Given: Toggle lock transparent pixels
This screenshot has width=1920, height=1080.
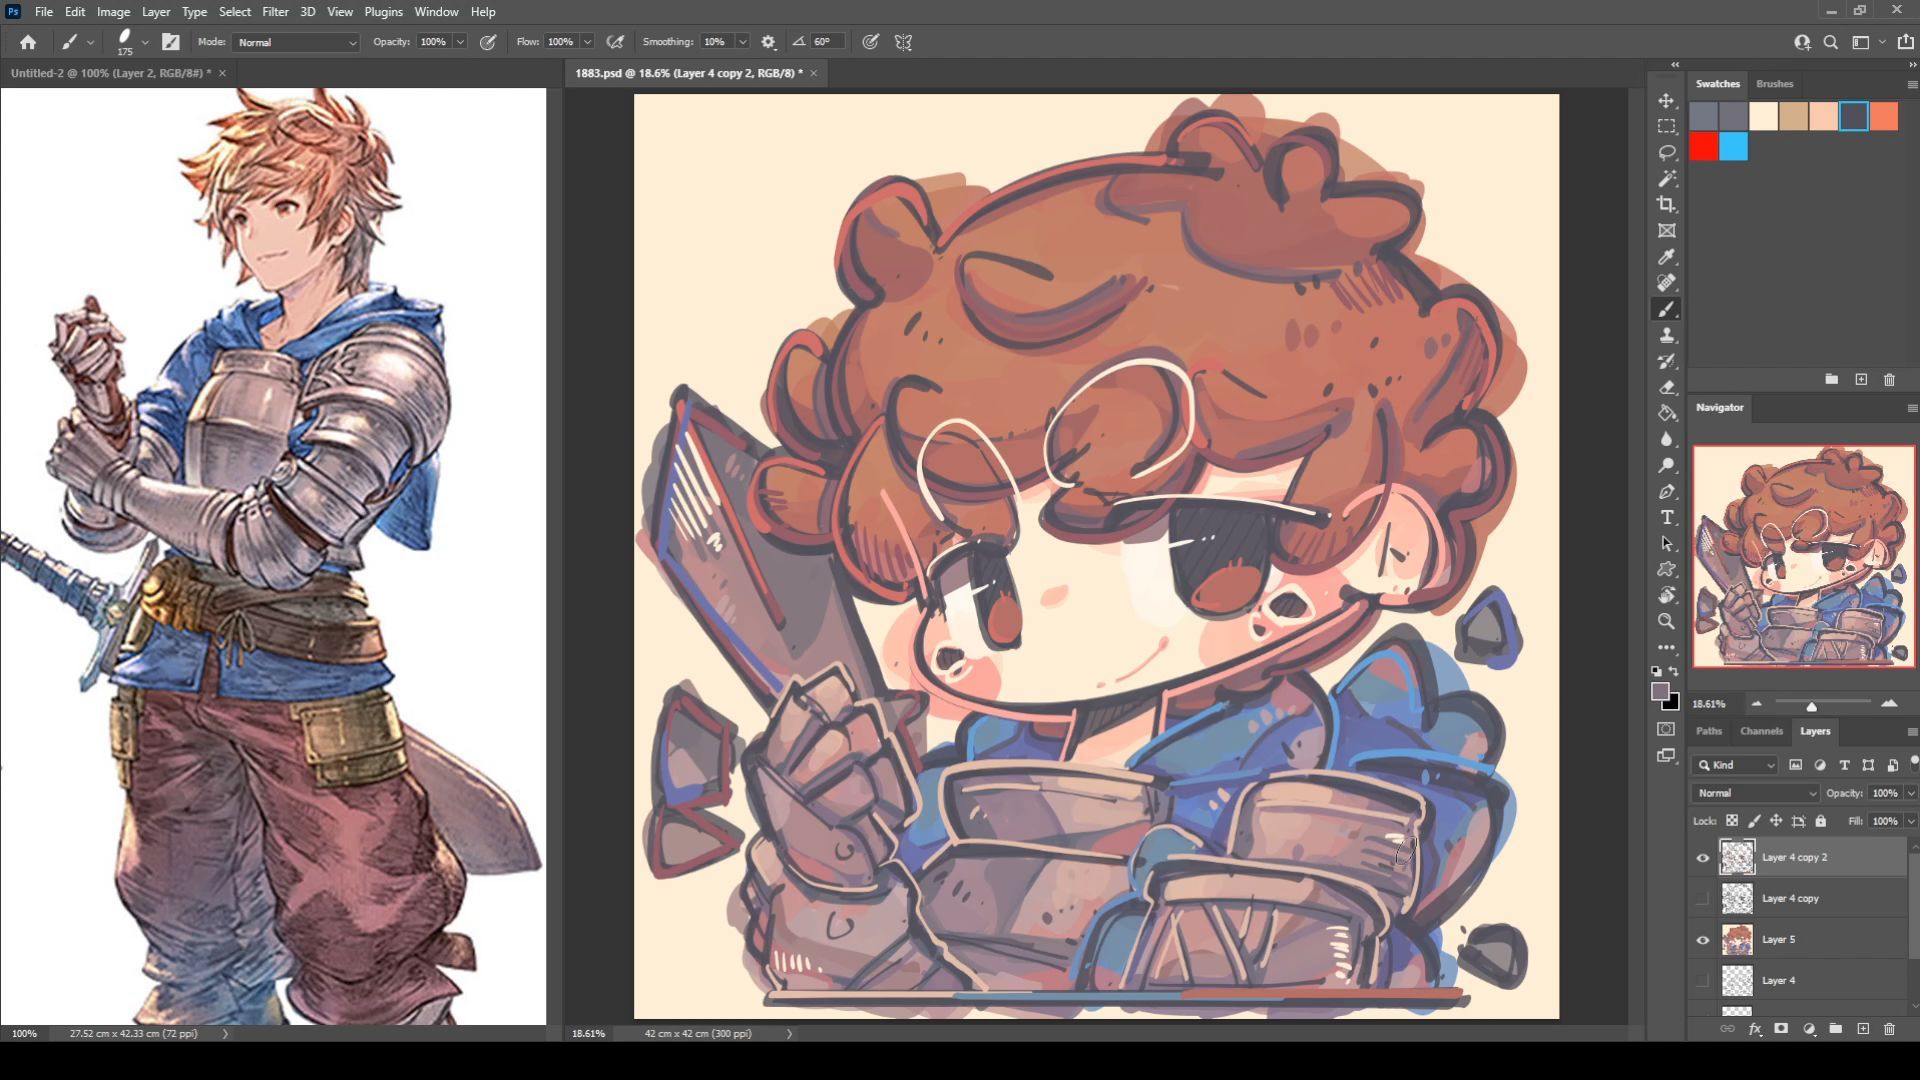Looking at the screenshot, I should point(1732,821).
